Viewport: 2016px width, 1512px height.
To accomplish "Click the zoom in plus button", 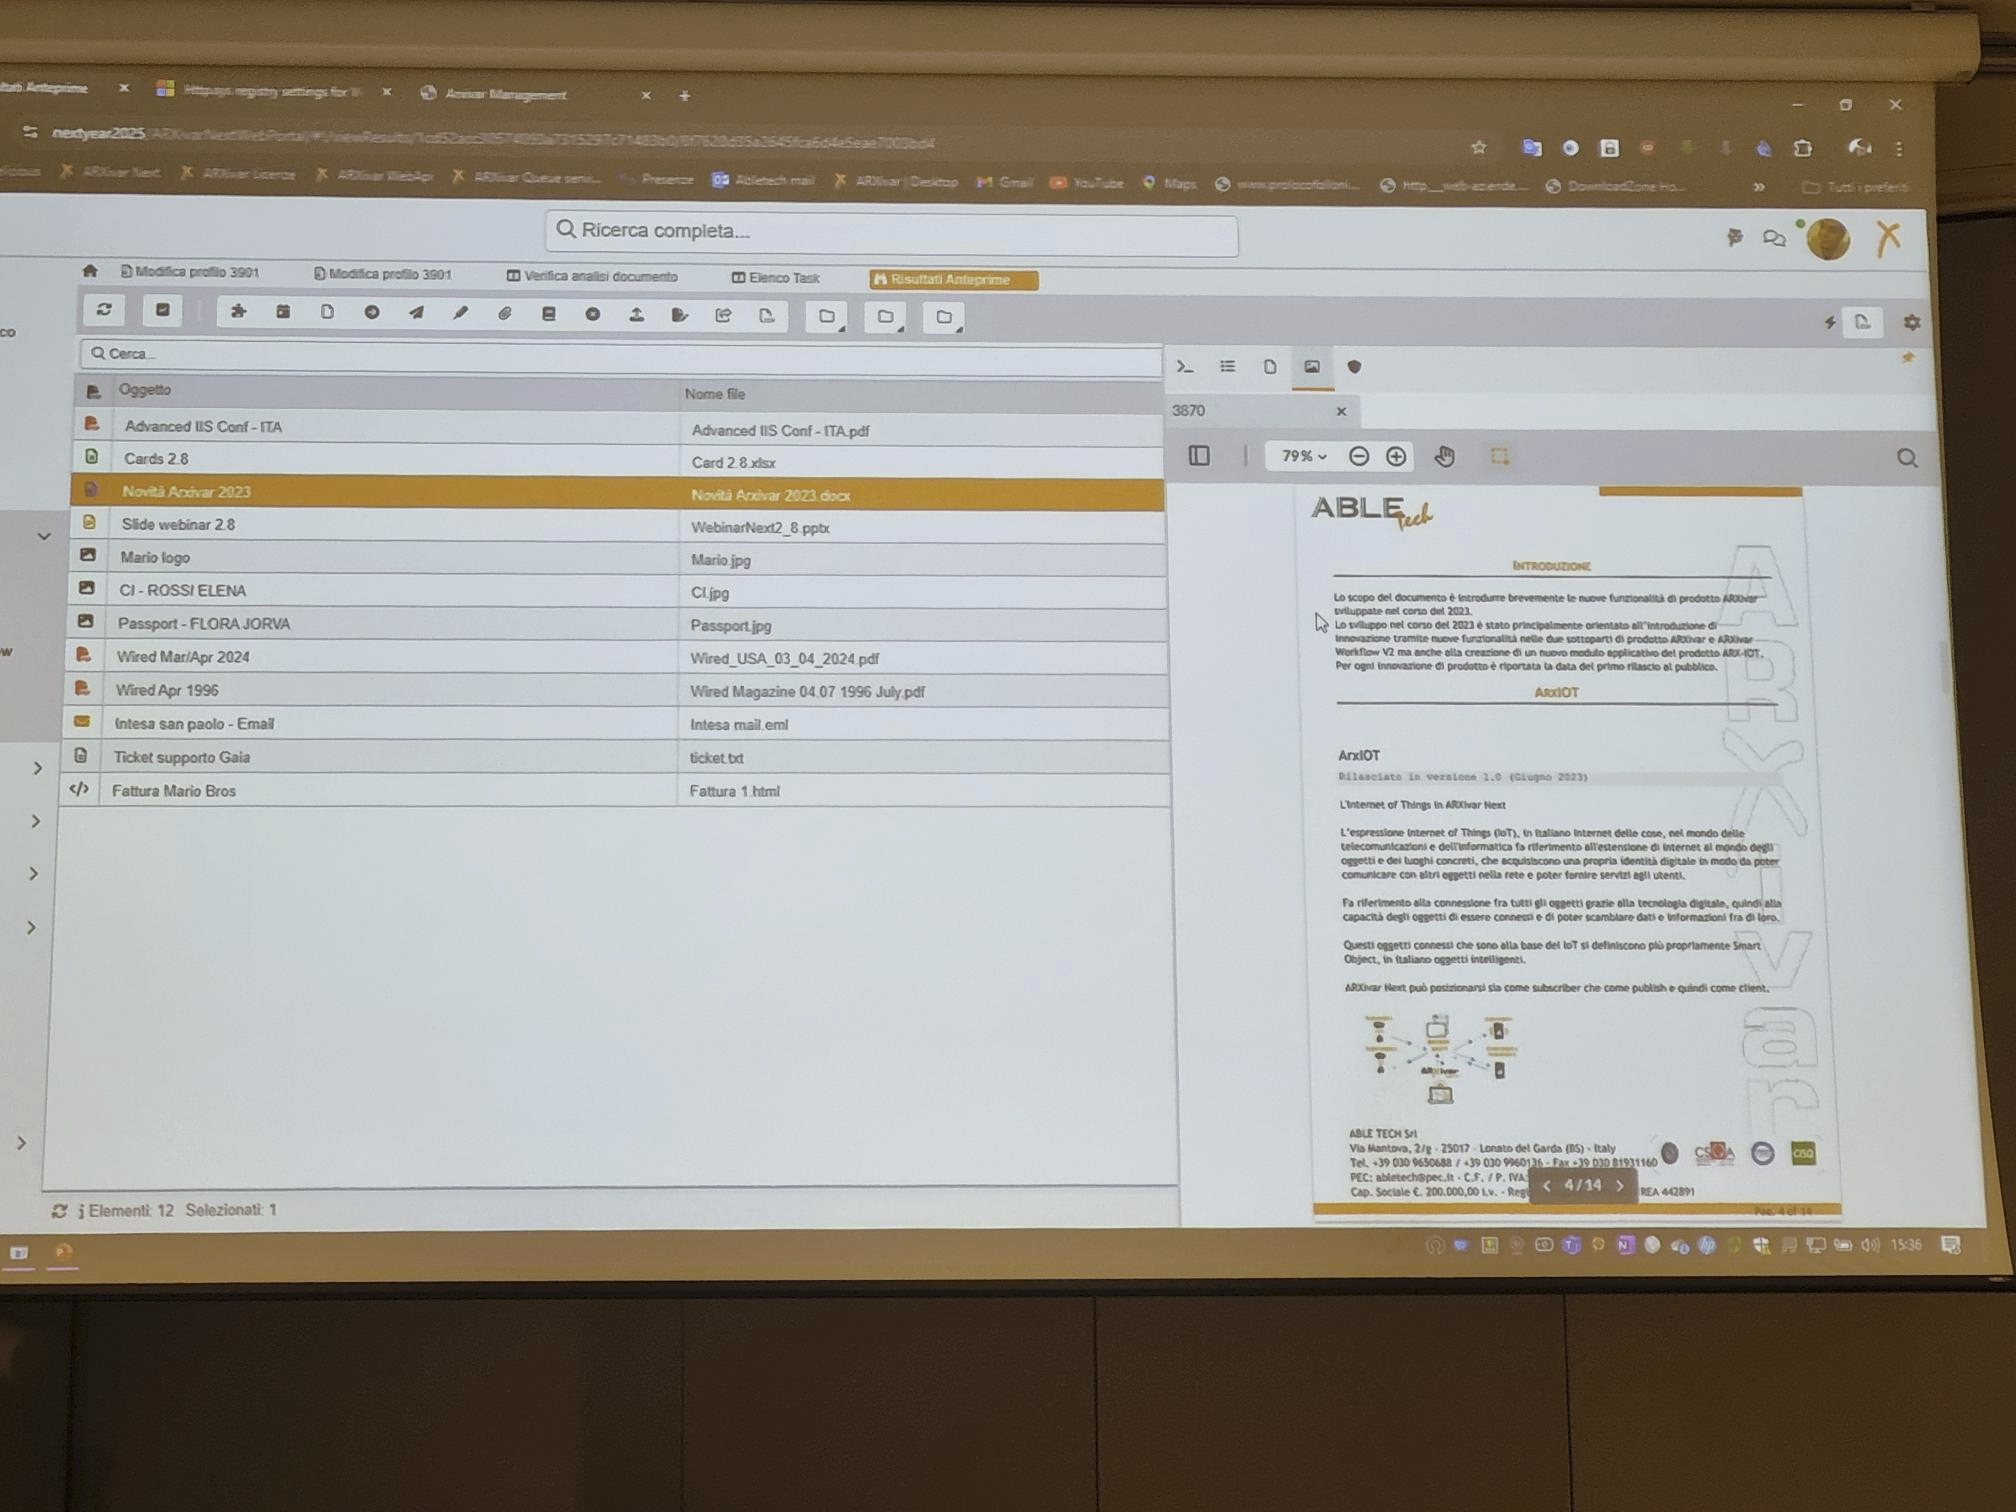I will pyautogui.click(x=1396, y=457).
